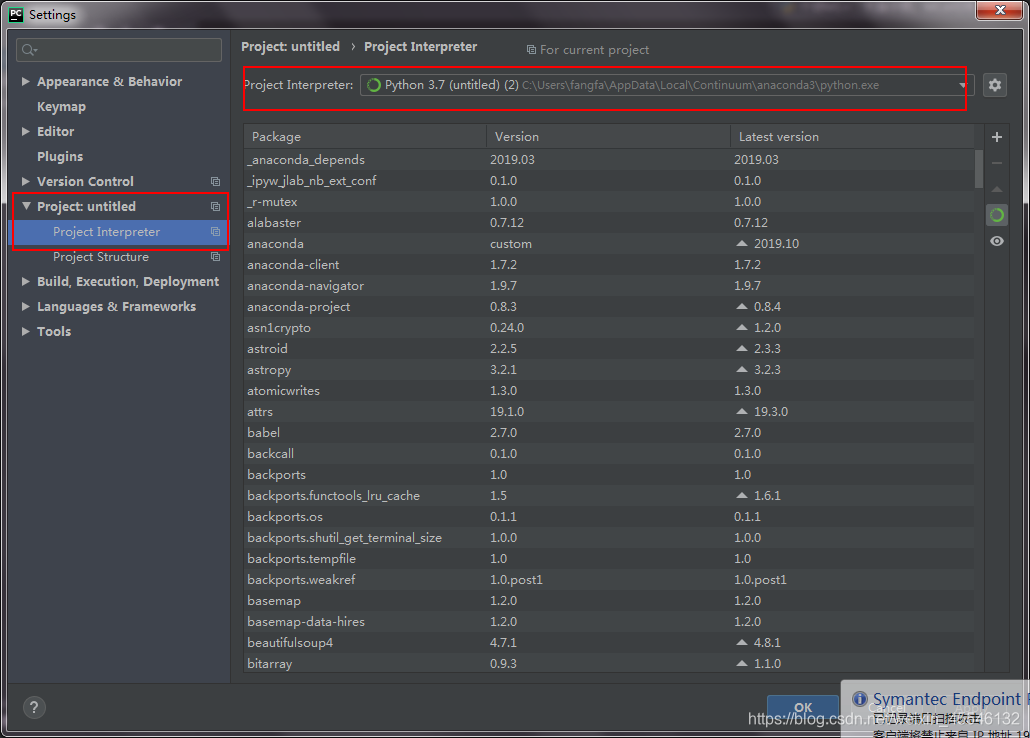
Task: Select Keymap settings page
Action: pos(61,106)
